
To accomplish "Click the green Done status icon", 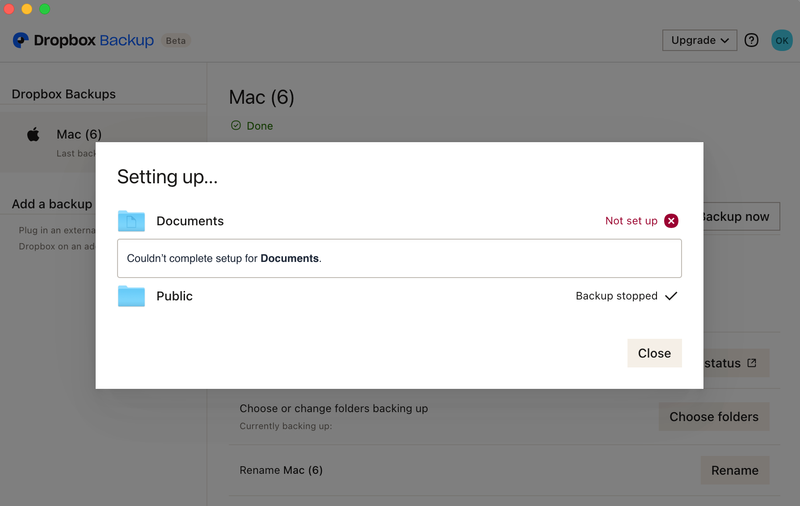I will (x=236, y=126).
